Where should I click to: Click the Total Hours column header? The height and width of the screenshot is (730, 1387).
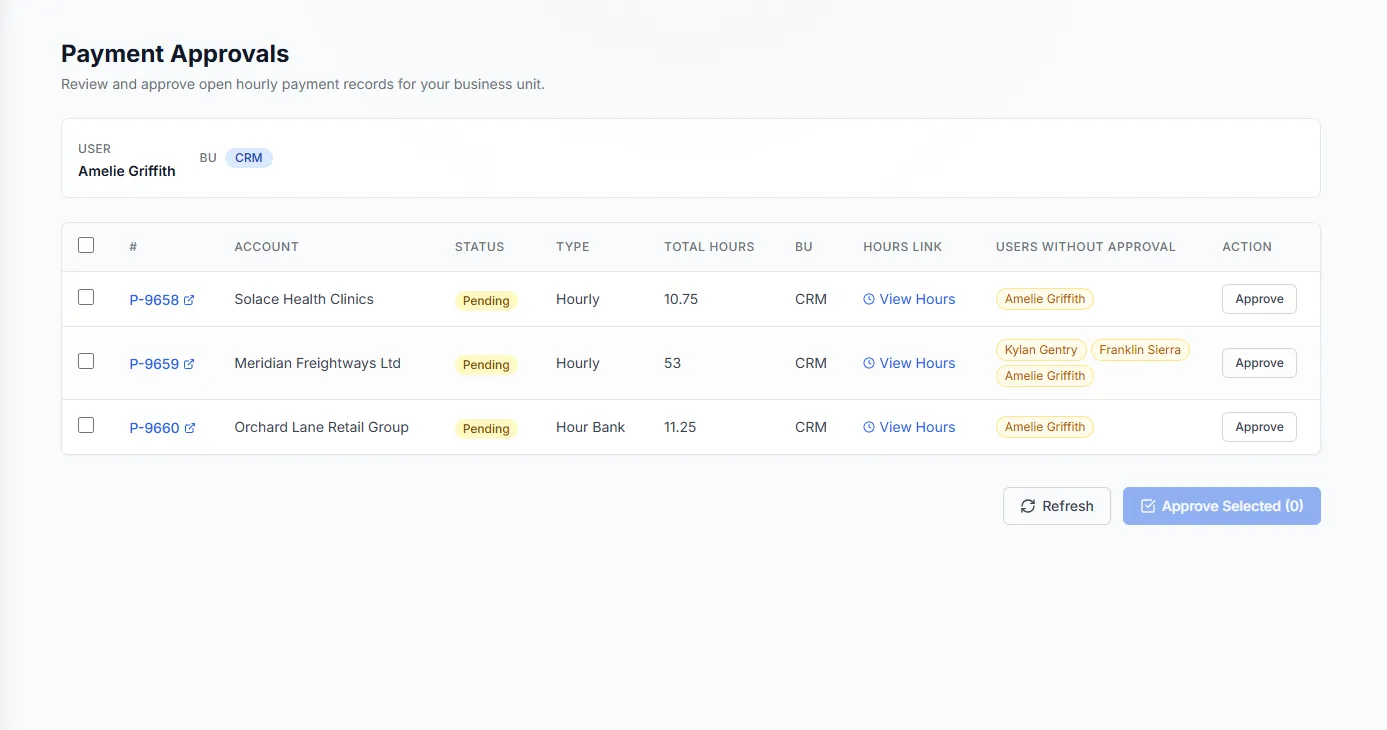click(709, 247)
